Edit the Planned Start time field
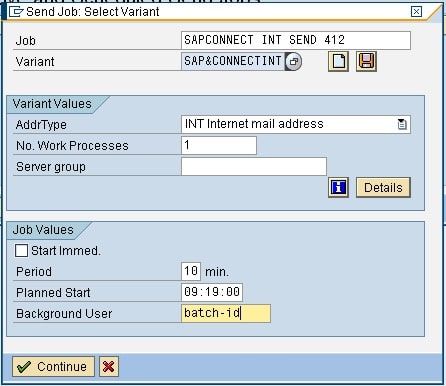The height and width of the screenshot is (386, 446). 212,292
